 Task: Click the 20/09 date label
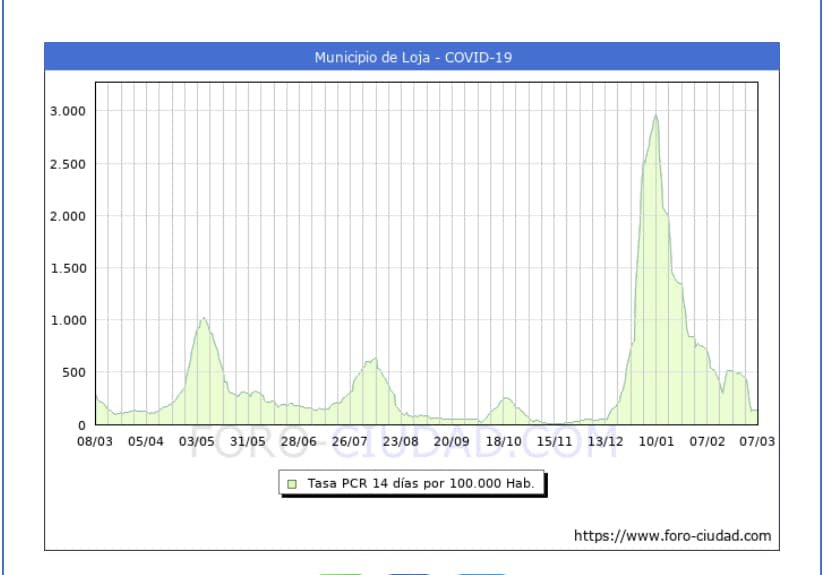tap(452, 441)
